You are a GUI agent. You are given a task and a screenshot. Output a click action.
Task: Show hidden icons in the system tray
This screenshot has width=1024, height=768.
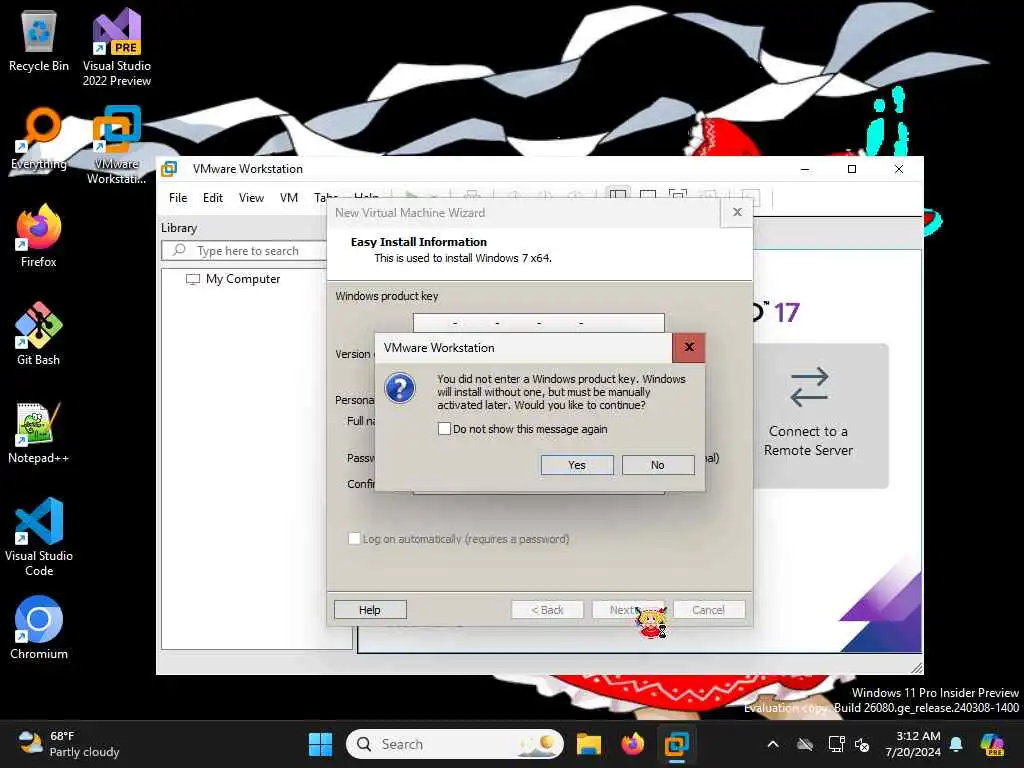tap(773, 744)
